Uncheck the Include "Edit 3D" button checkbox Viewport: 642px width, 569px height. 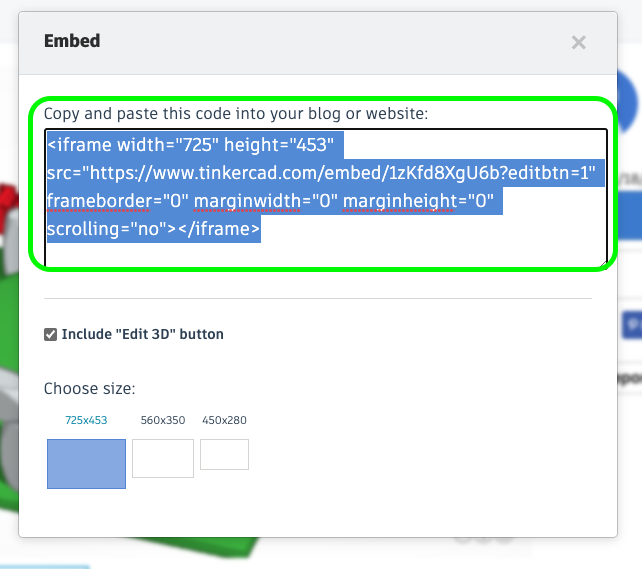click(x=50, y=334)
